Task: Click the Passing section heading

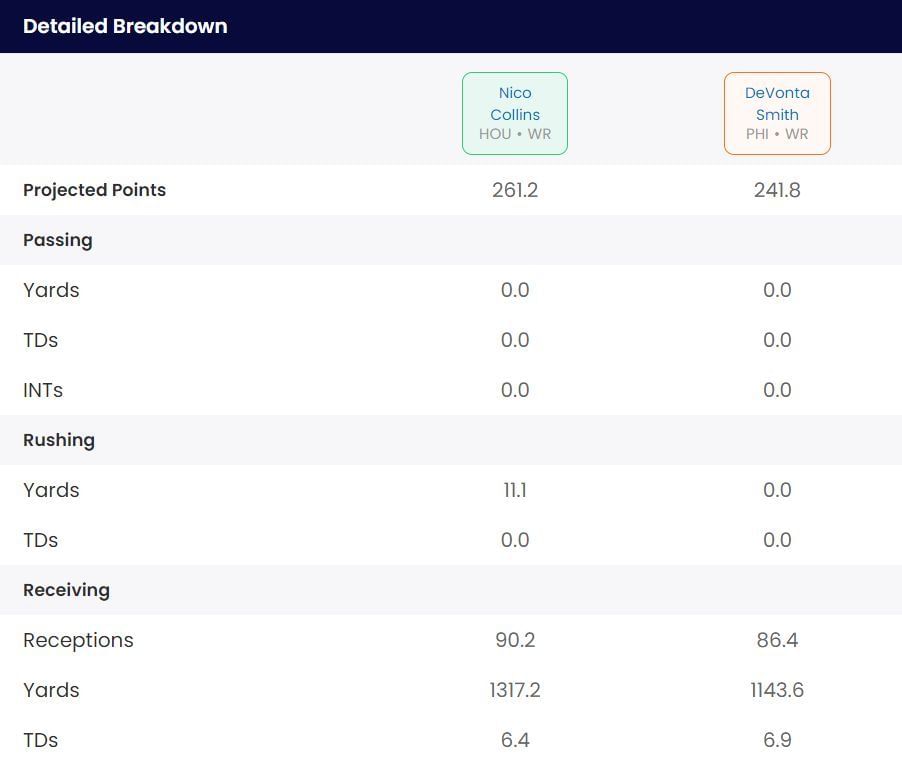Action: click(58, 240)
